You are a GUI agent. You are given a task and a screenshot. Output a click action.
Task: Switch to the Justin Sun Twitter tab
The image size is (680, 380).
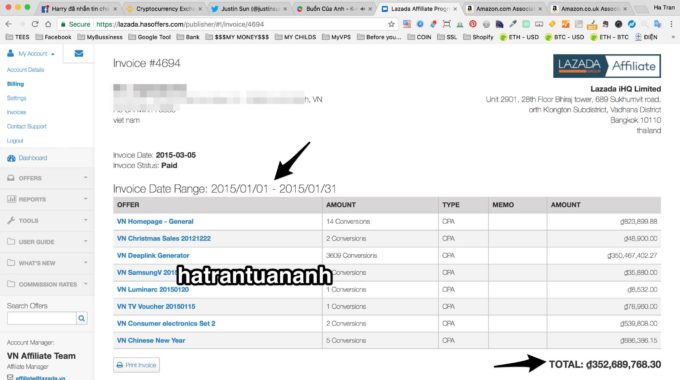pyautogui.click(x=248, y=9)
